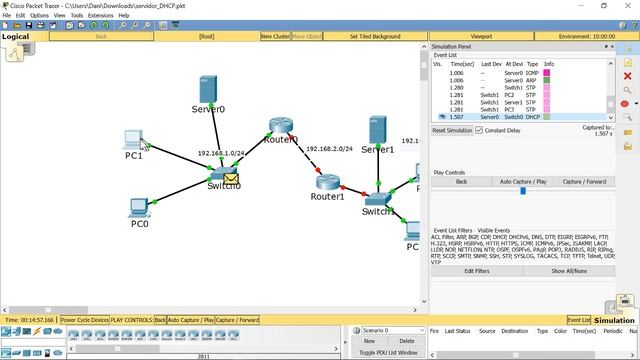Click the Zoom Out magnifier icon
This screenshot has height=360, width=640.
tap(147, 25)
